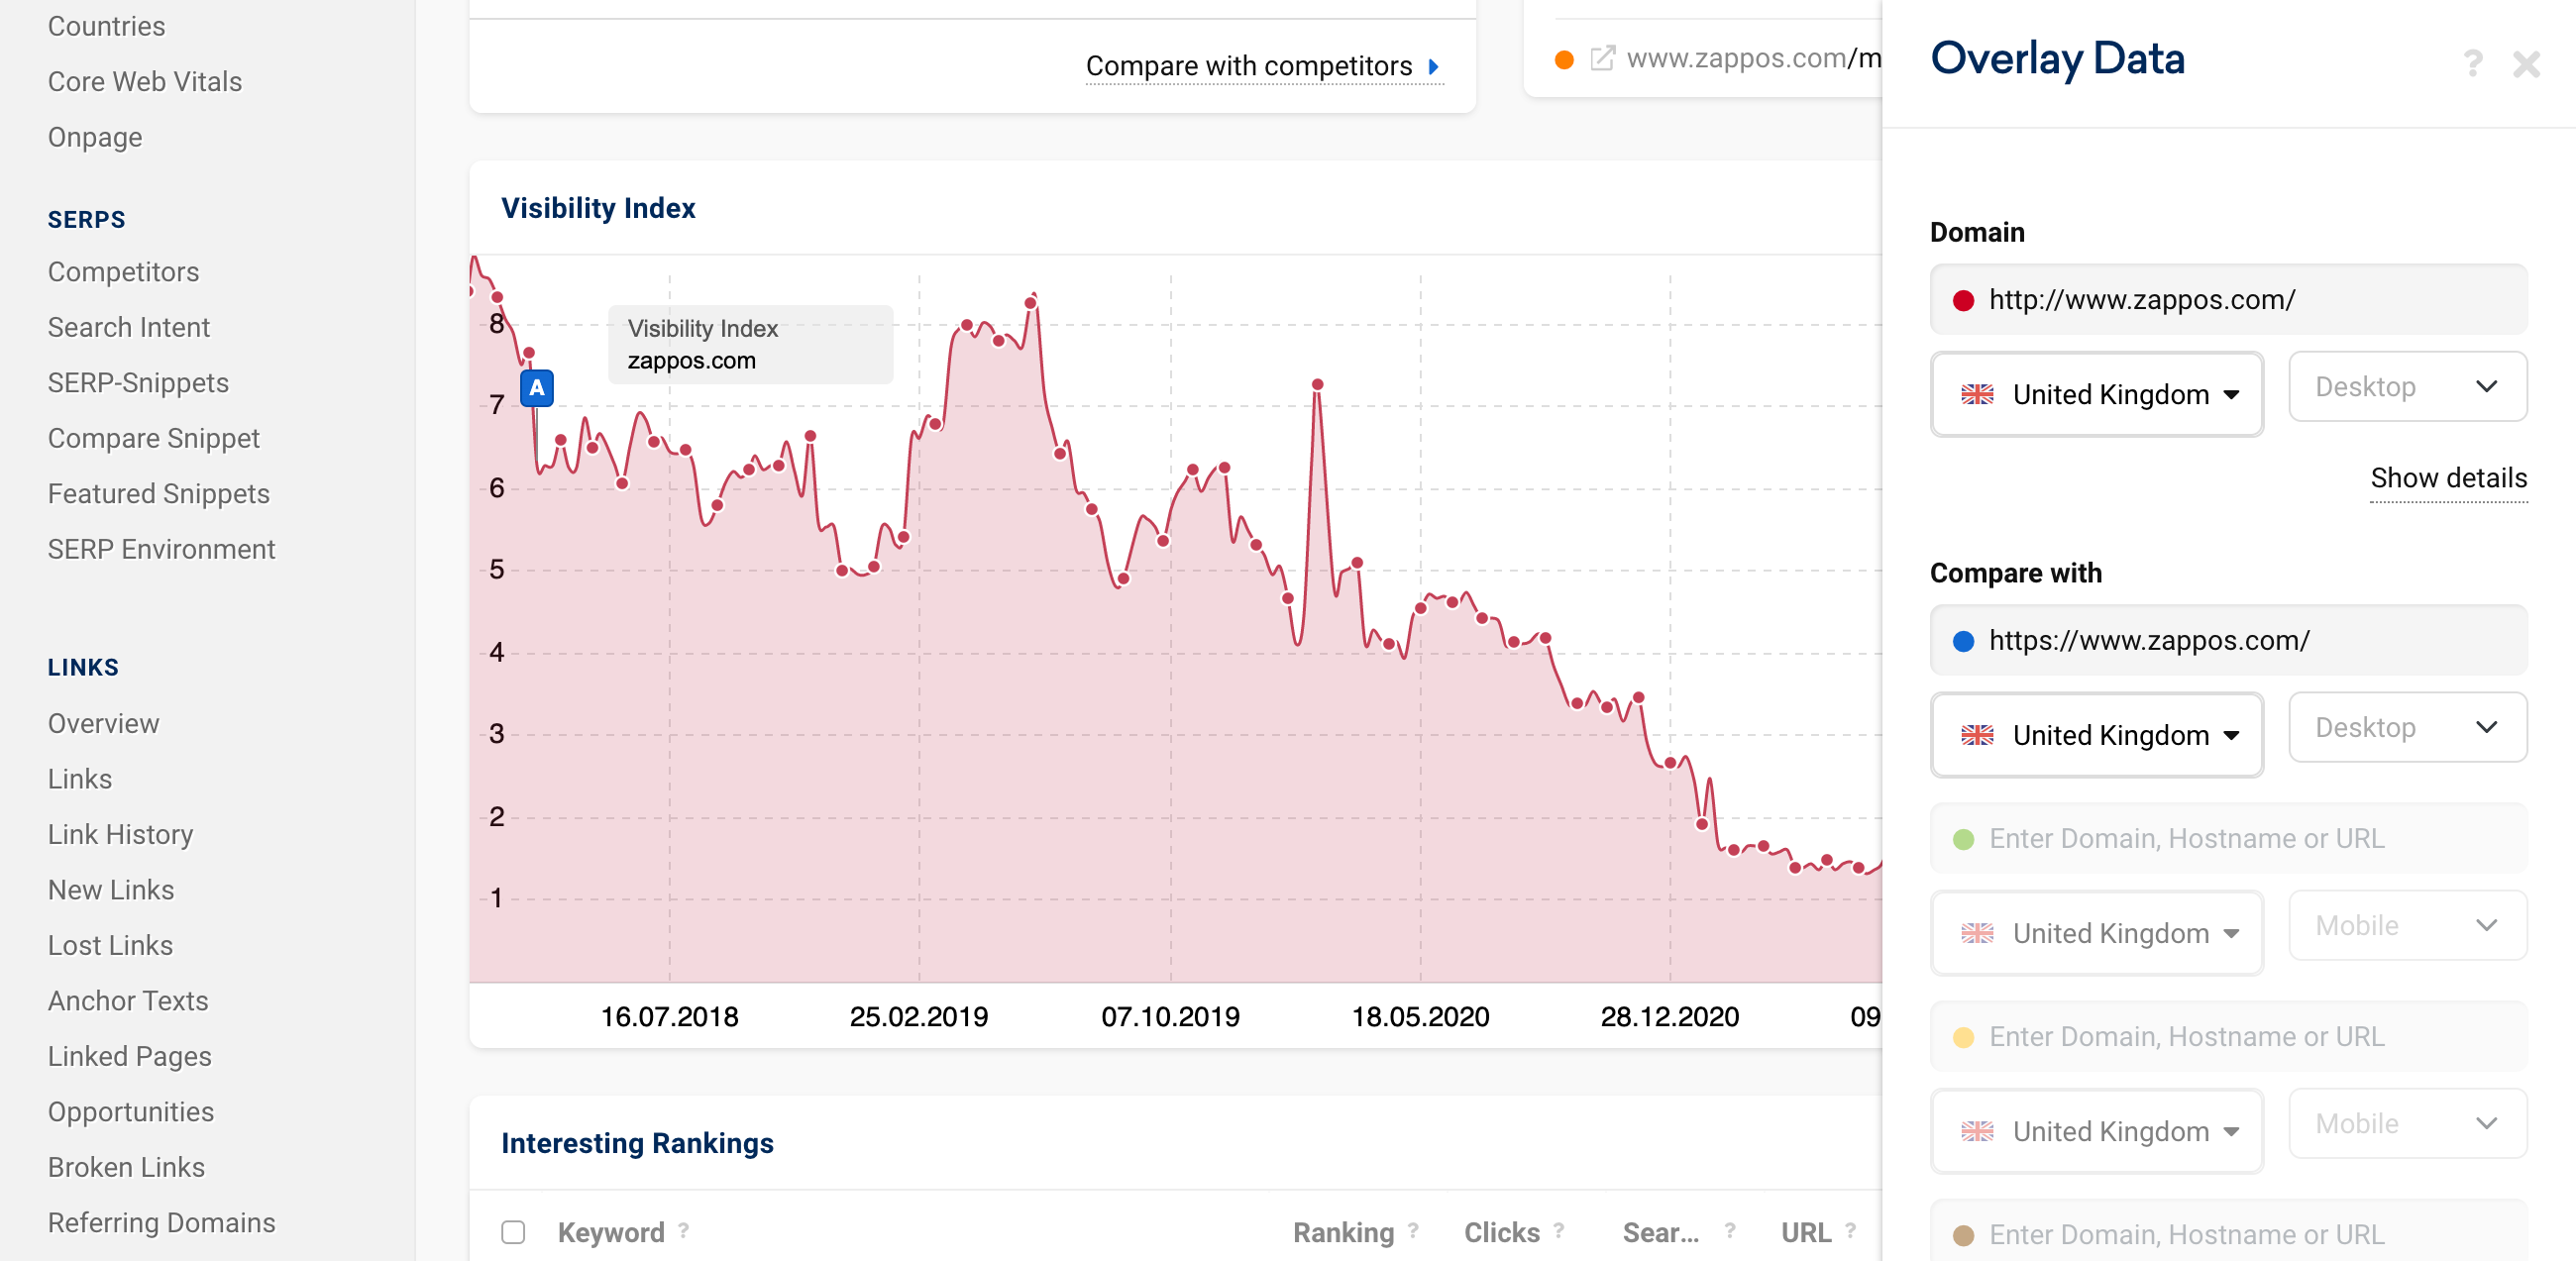Screen dimensions: 2576x1261
Task: Open the first United Kingdom country dropdown under Domain
Action: coord(2097,395)
